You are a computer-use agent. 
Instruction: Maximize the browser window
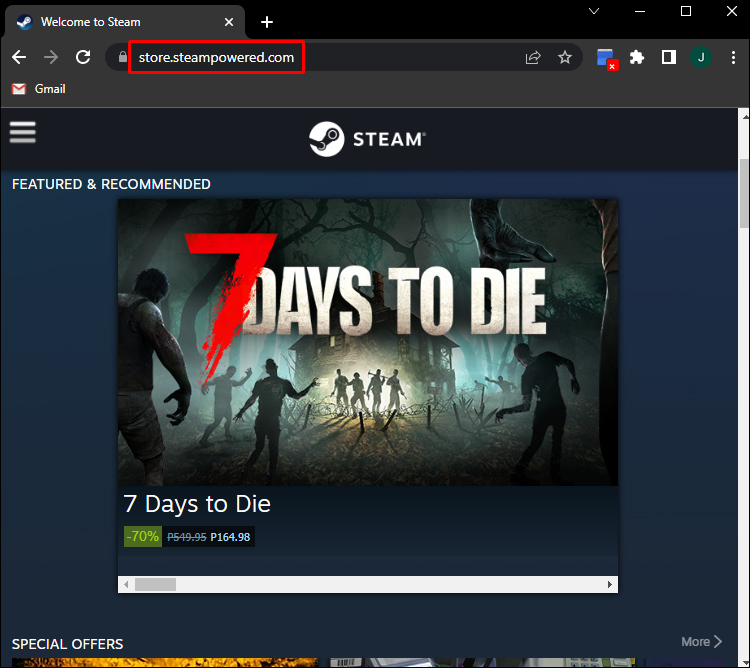click(685, 11)
